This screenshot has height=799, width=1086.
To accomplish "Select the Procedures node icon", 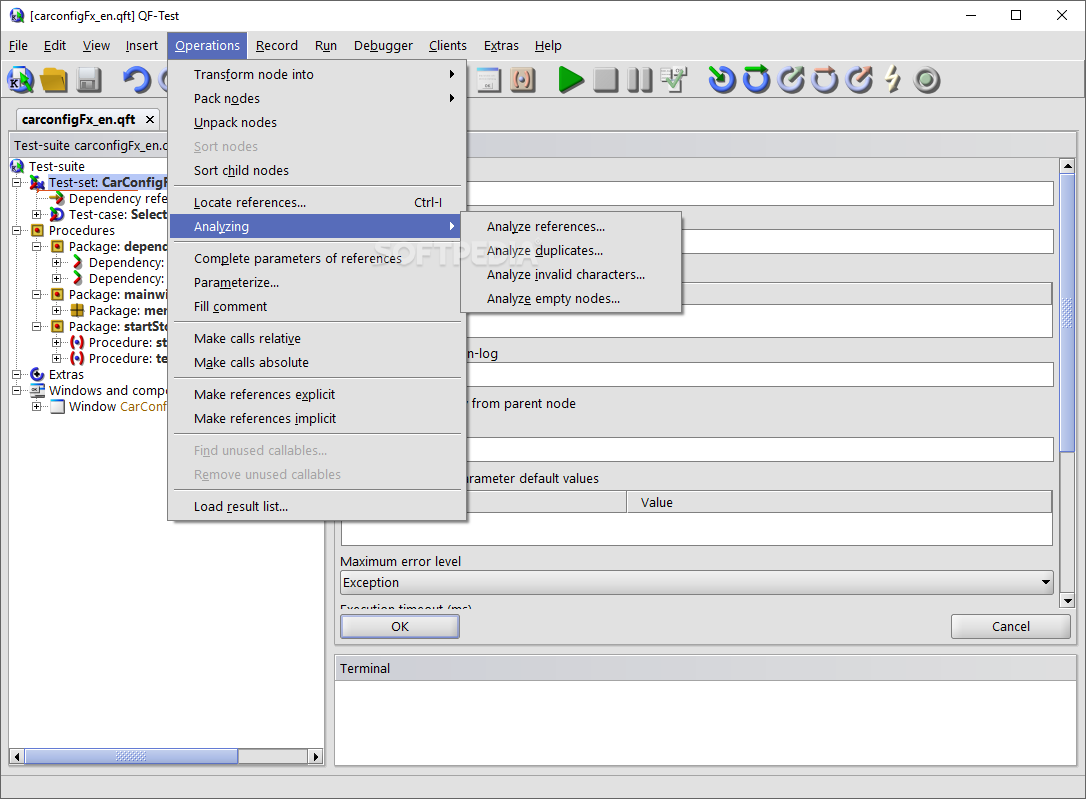I will 37,231.
